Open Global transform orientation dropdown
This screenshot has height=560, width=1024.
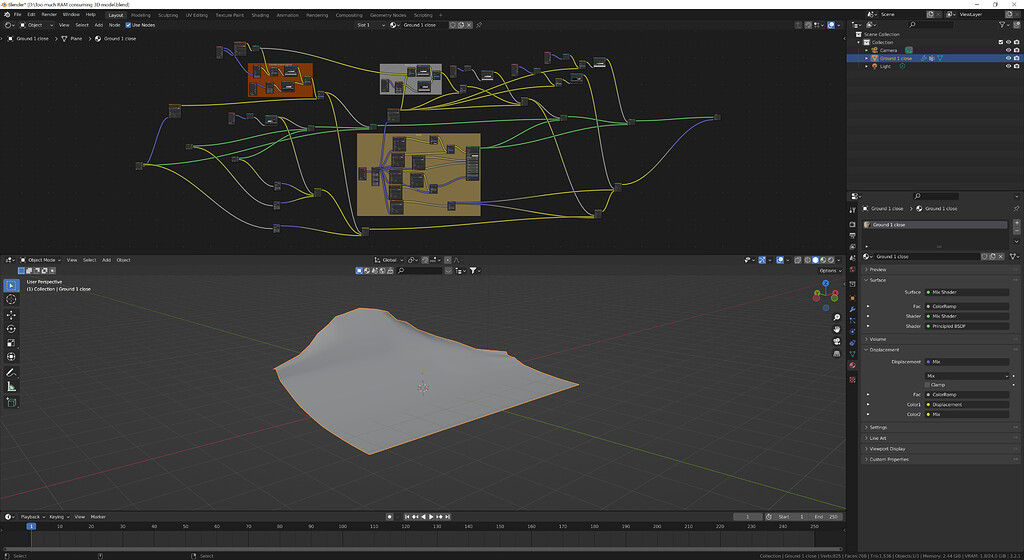point(389,260)
